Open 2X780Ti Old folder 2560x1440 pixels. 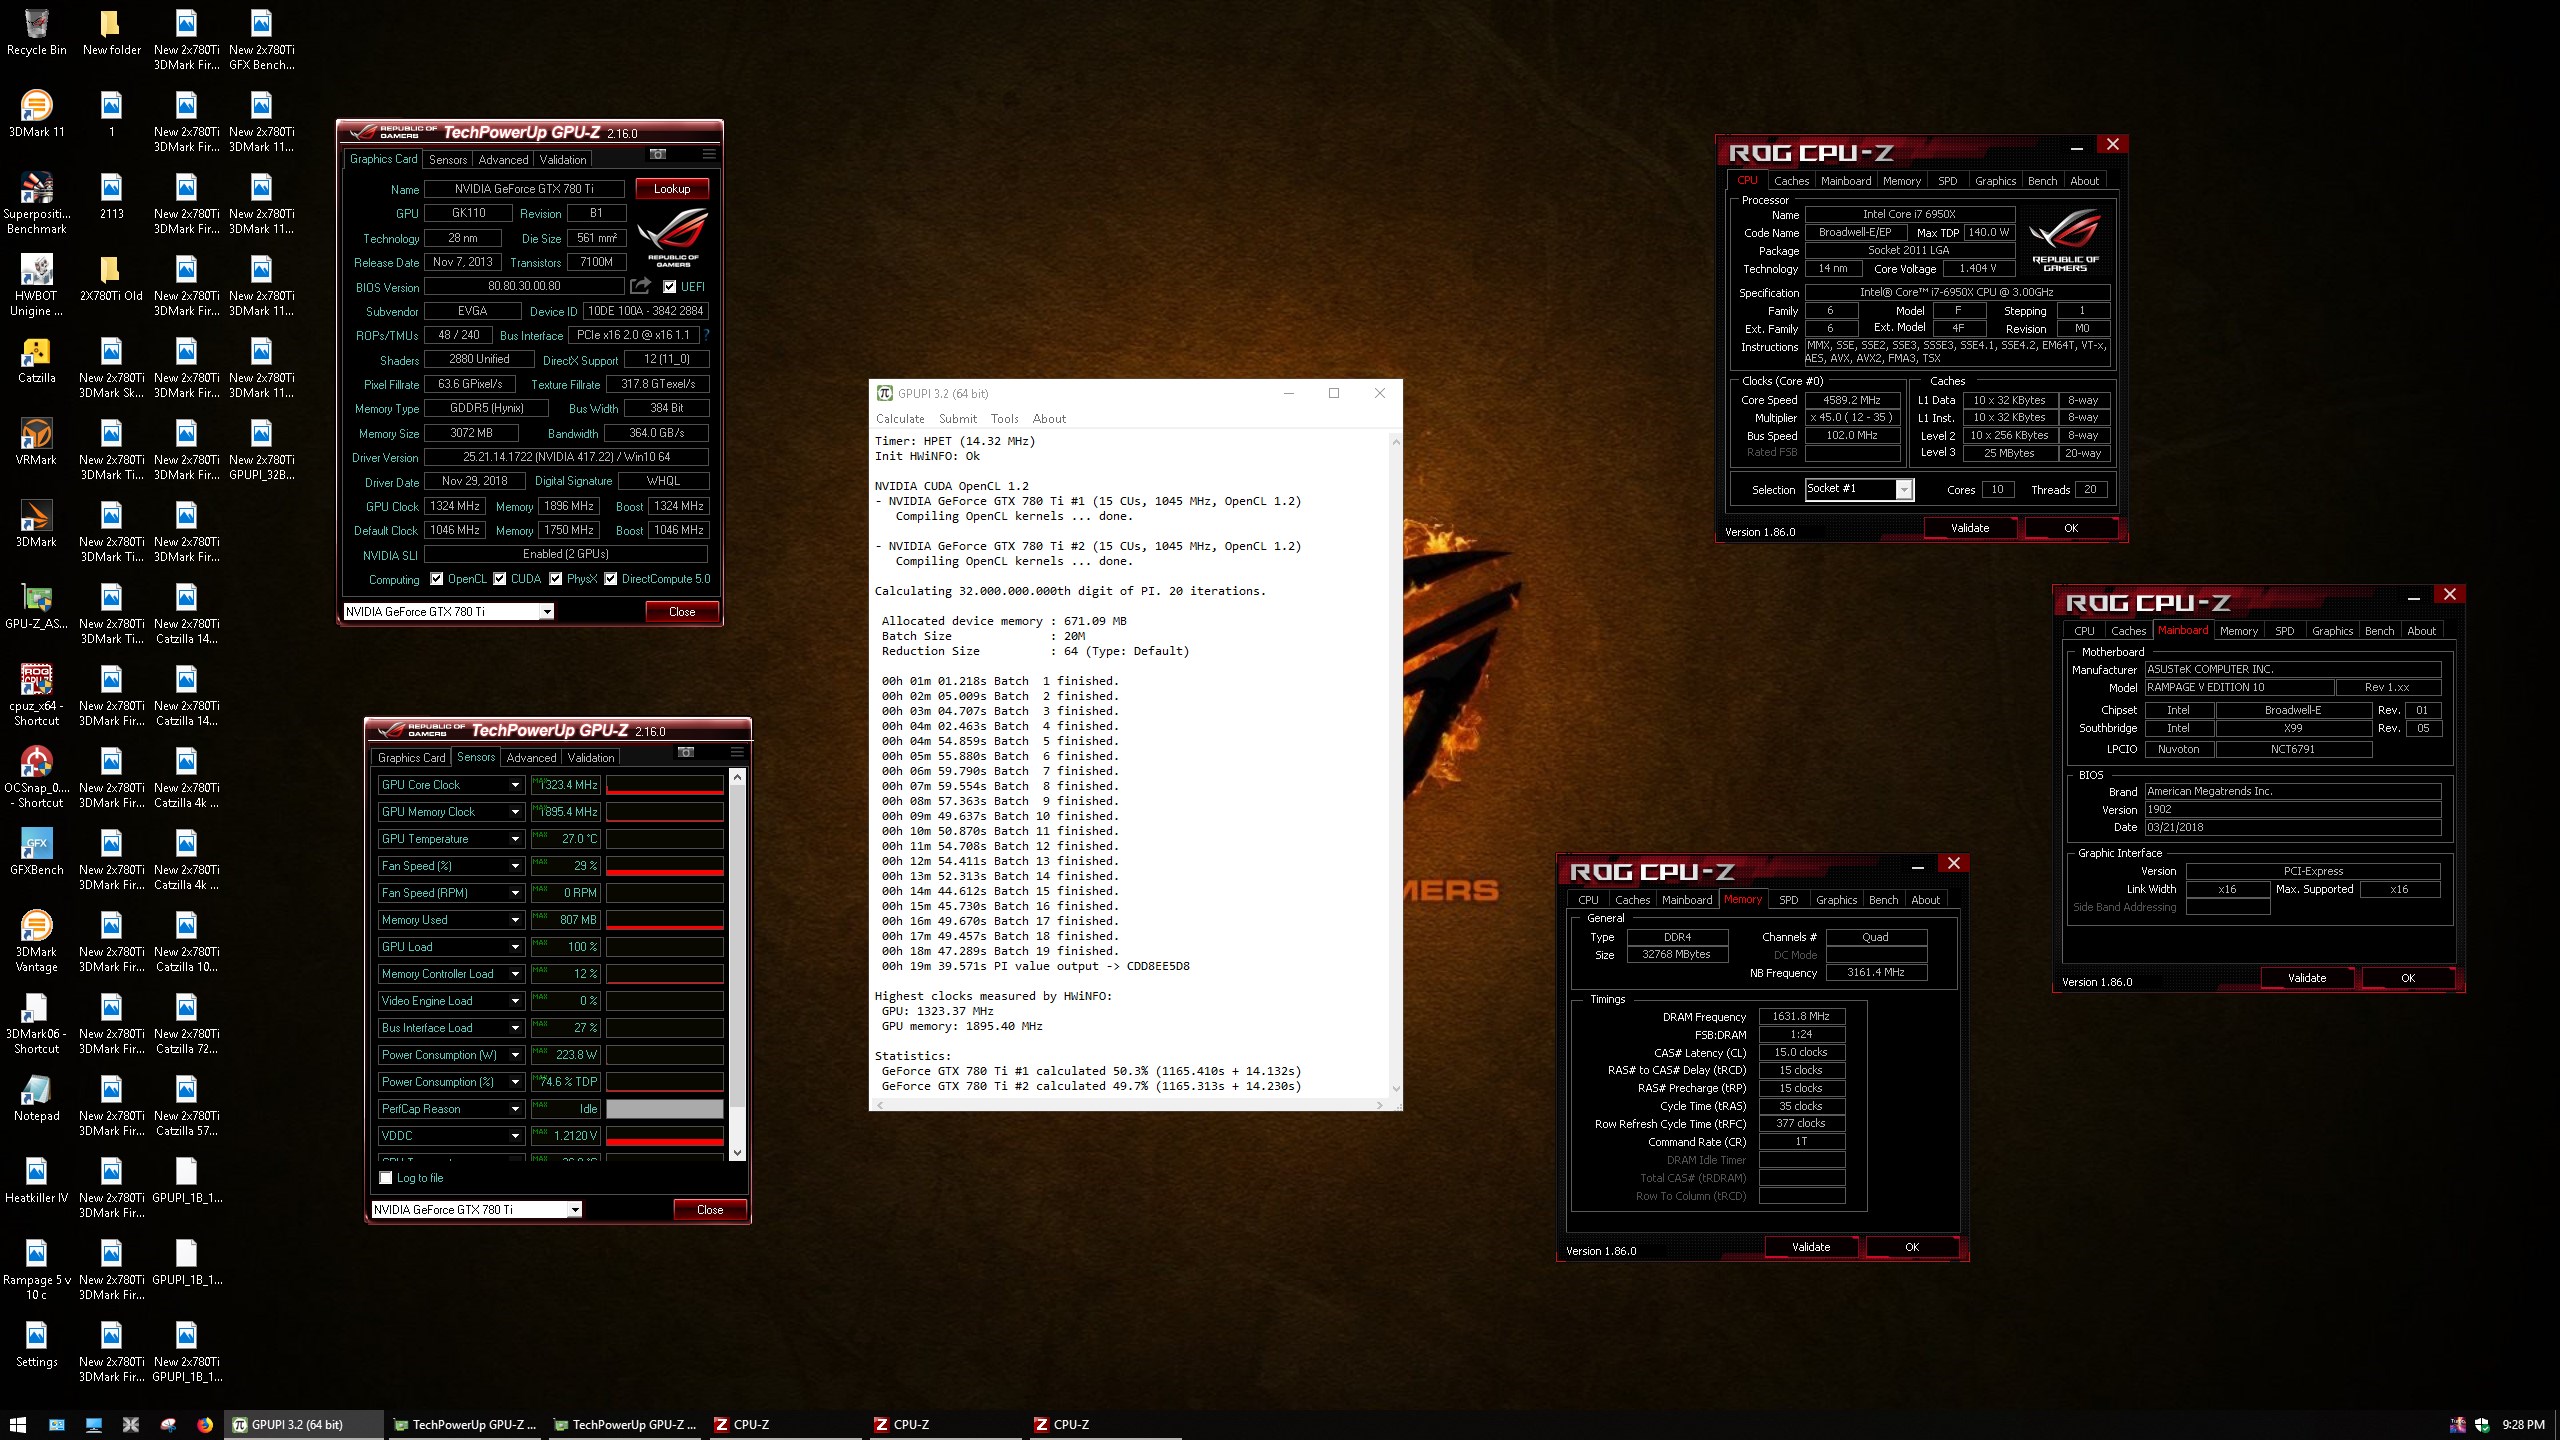point(112,278)
